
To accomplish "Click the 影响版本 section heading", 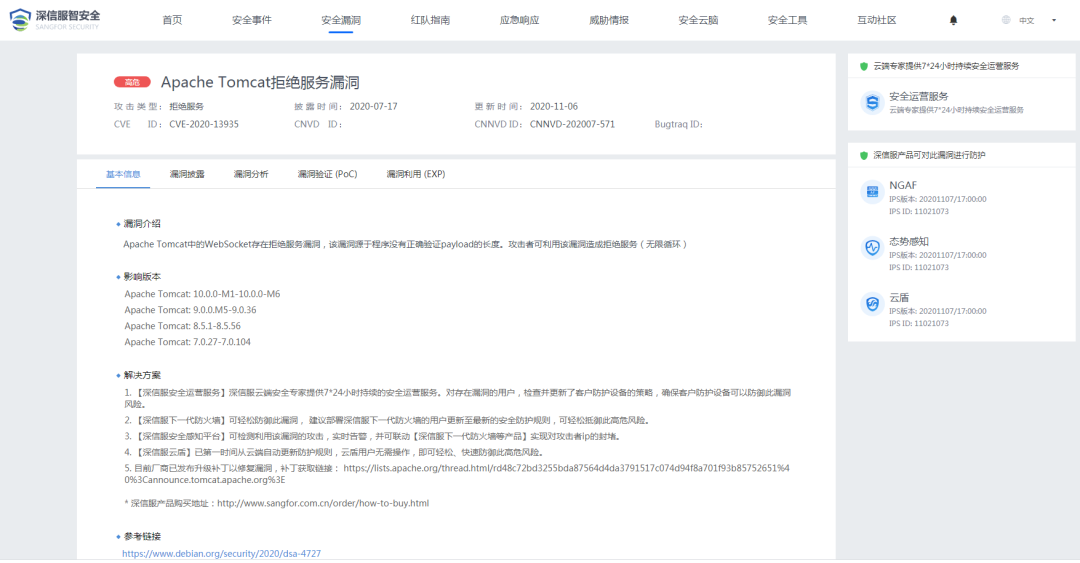I will [142, 277].
